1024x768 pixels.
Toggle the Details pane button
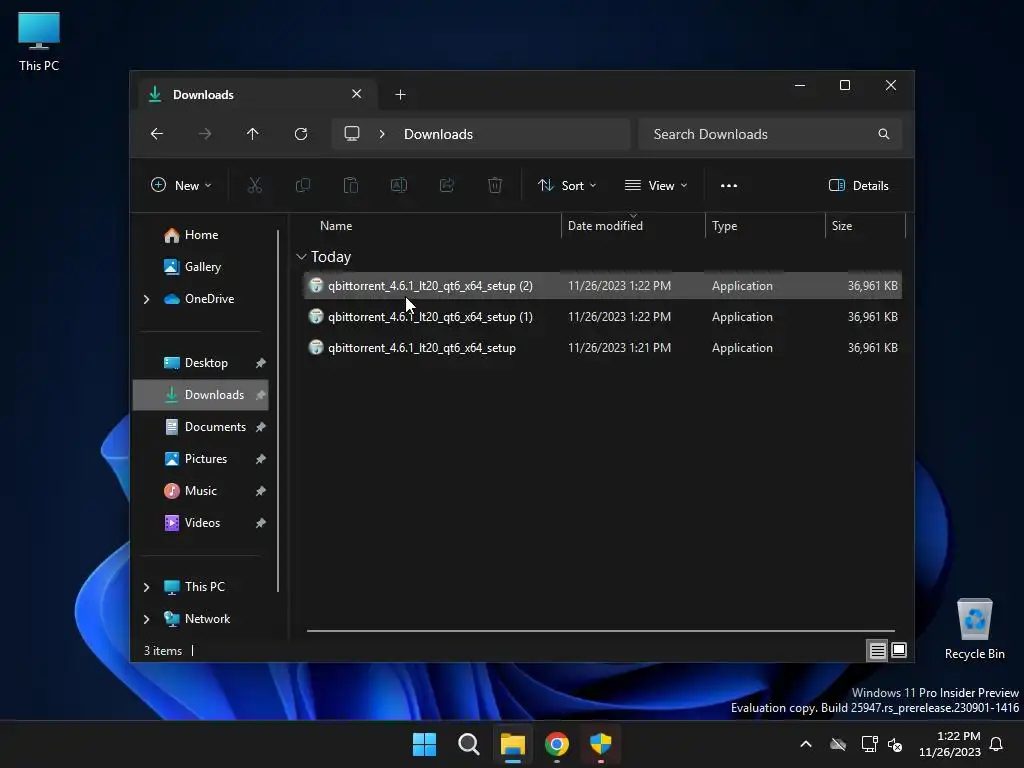click(x=858, y=185)
